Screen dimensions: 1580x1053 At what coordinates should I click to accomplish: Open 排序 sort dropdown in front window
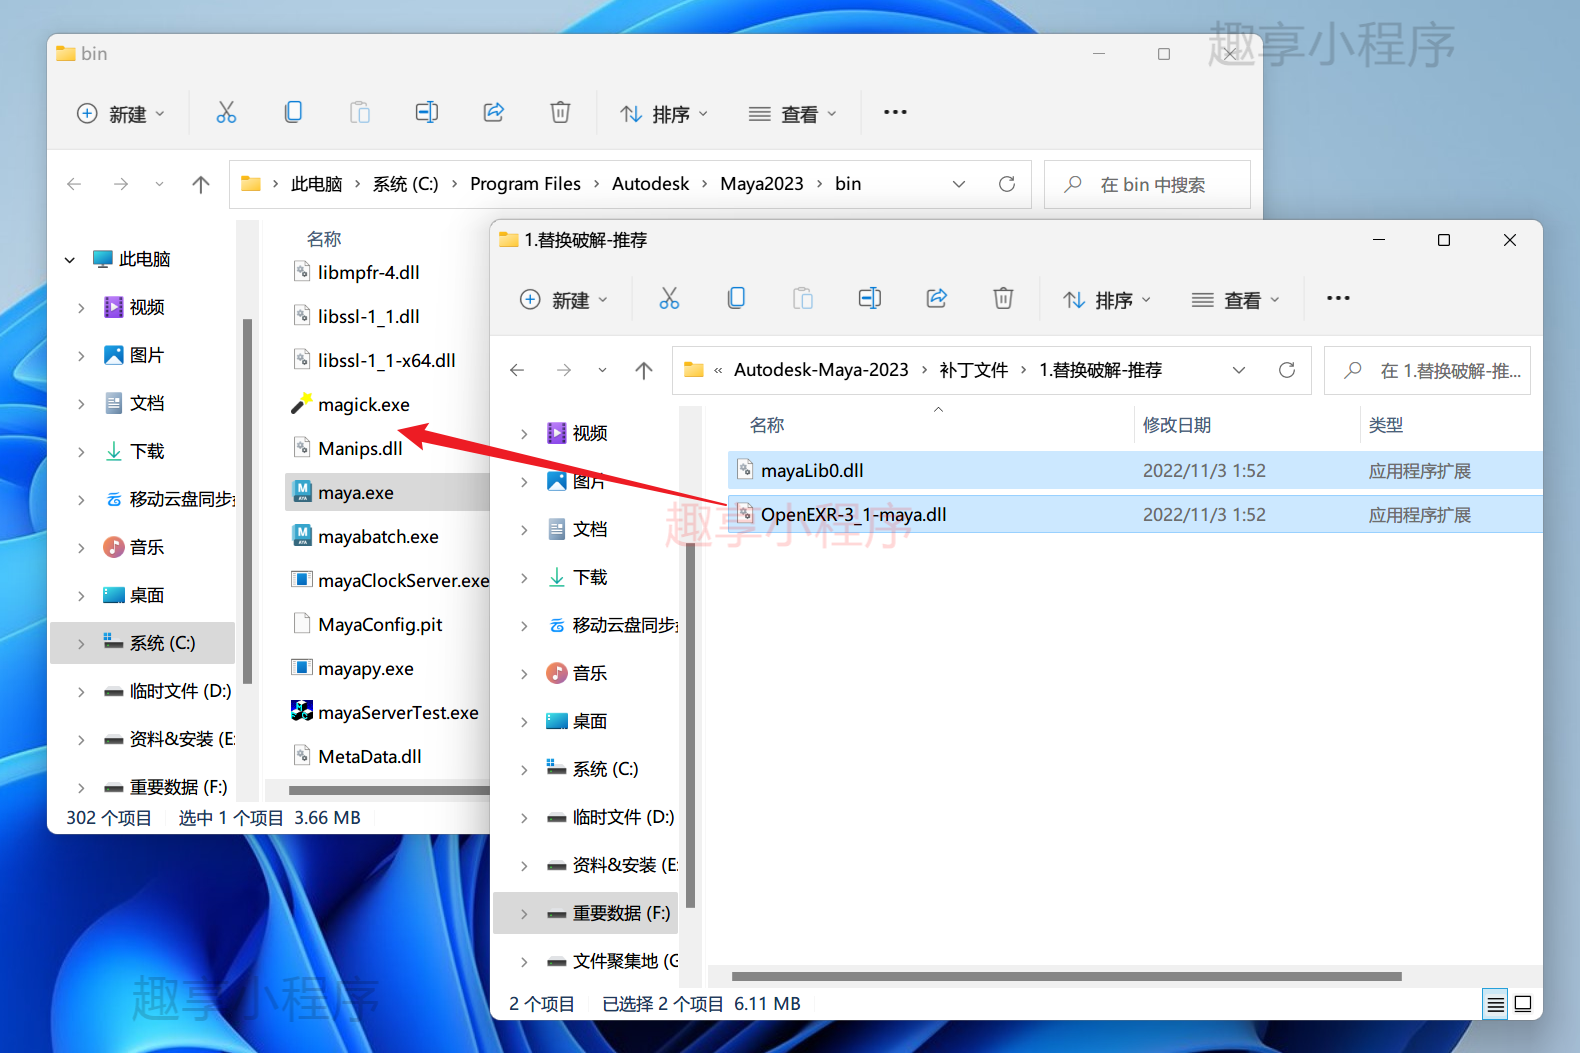coord(1107,299)
